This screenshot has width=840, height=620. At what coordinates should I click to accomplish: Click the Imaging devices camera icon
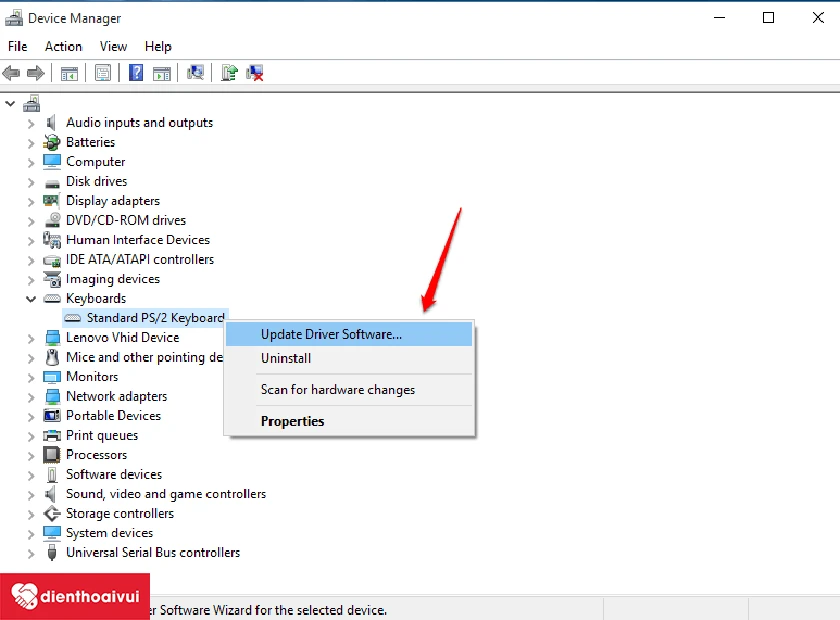[52, 279]
